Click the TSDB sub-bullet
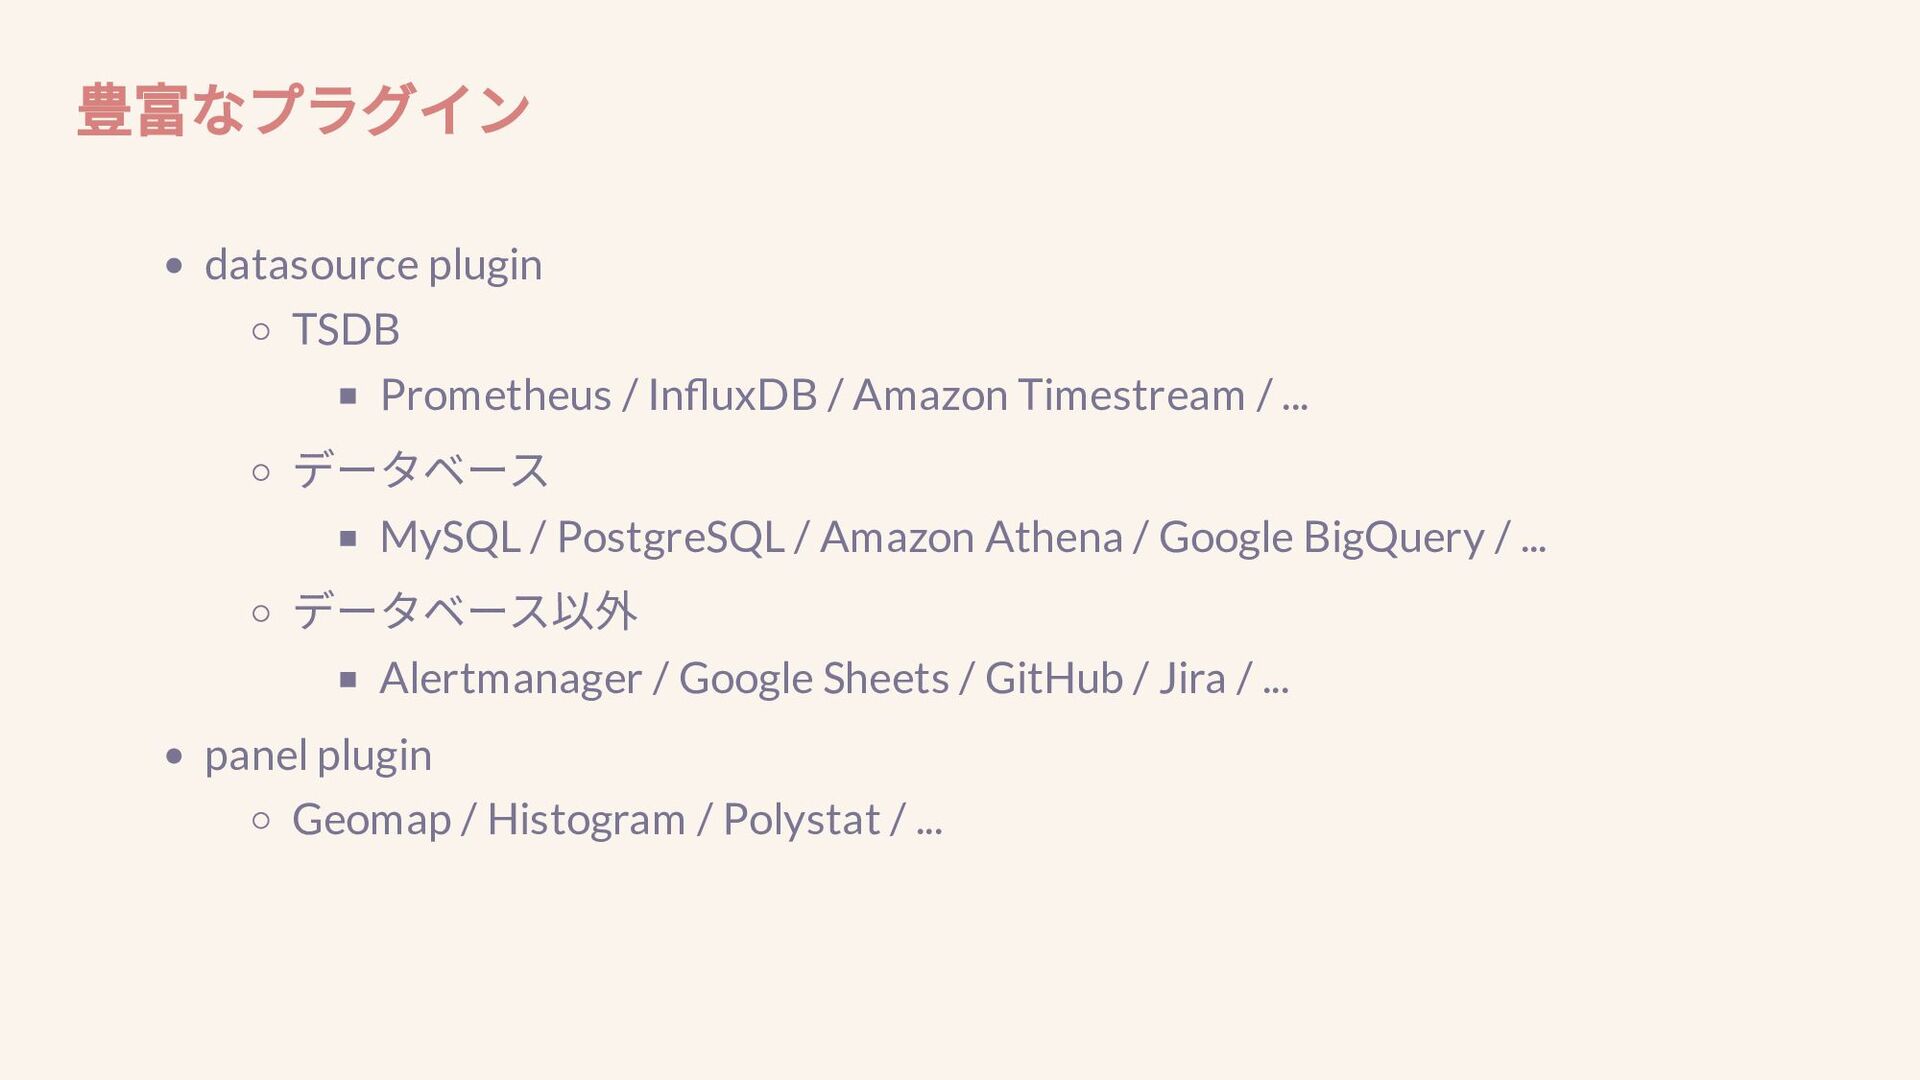The width and height of the screenshot is (1920, 1080). coord(346,330)
